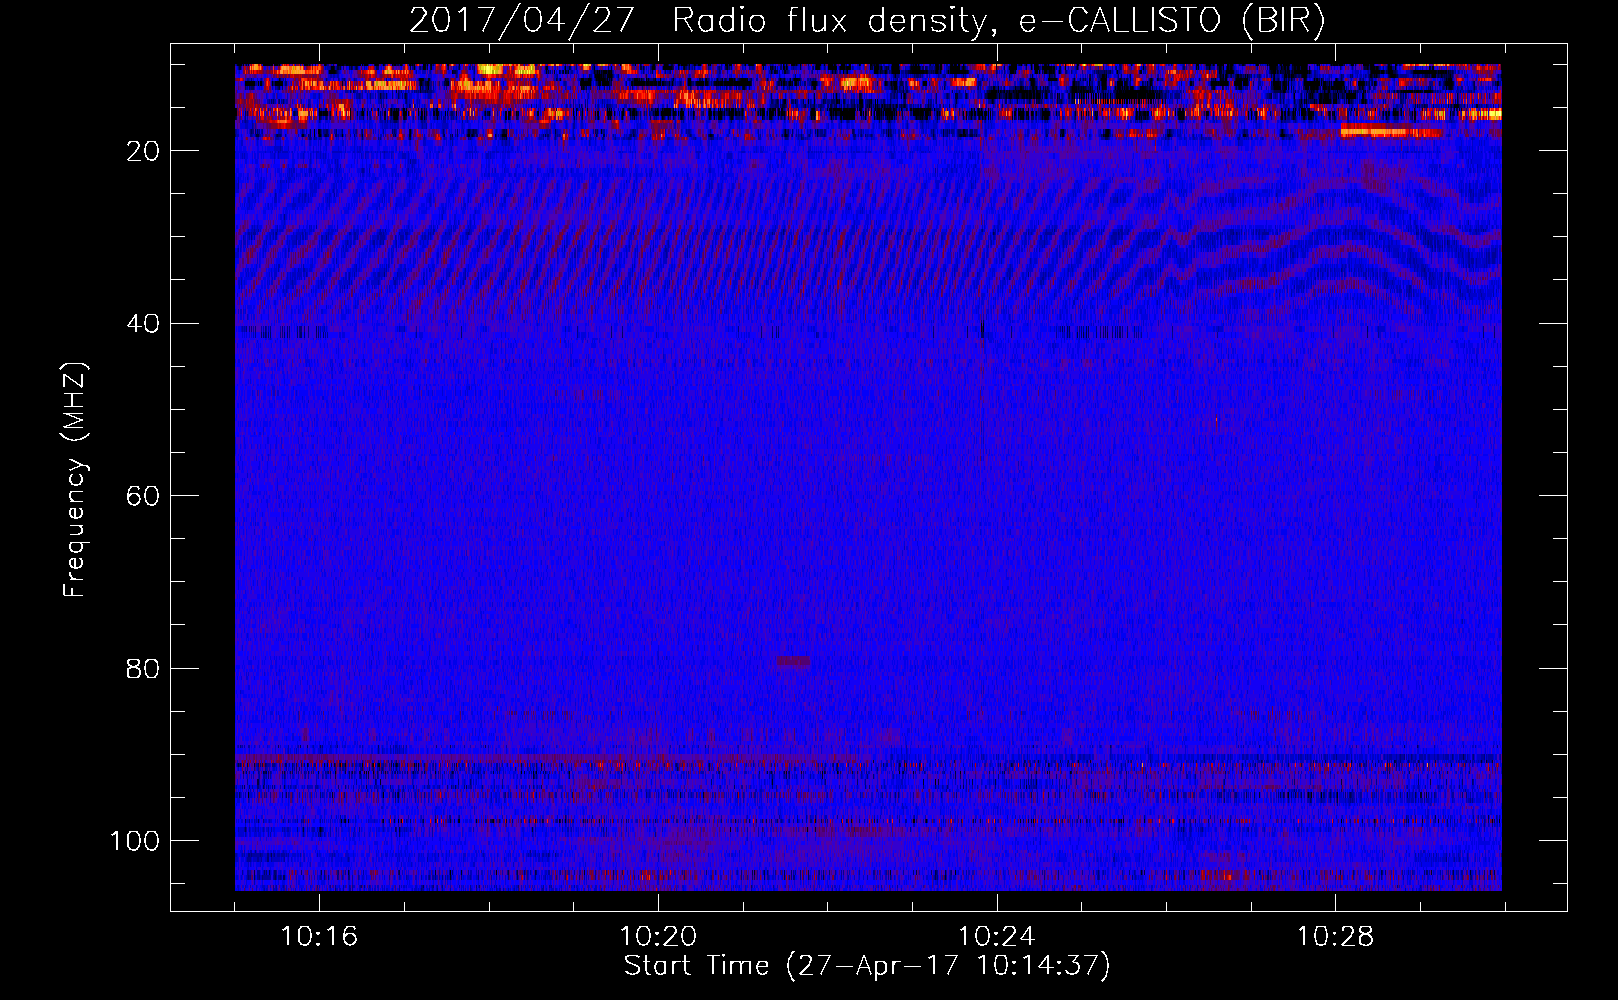Click the time tick label "10:24"
The width and height of the screenshot is (1618, 1000).
[x=997, y=937]
